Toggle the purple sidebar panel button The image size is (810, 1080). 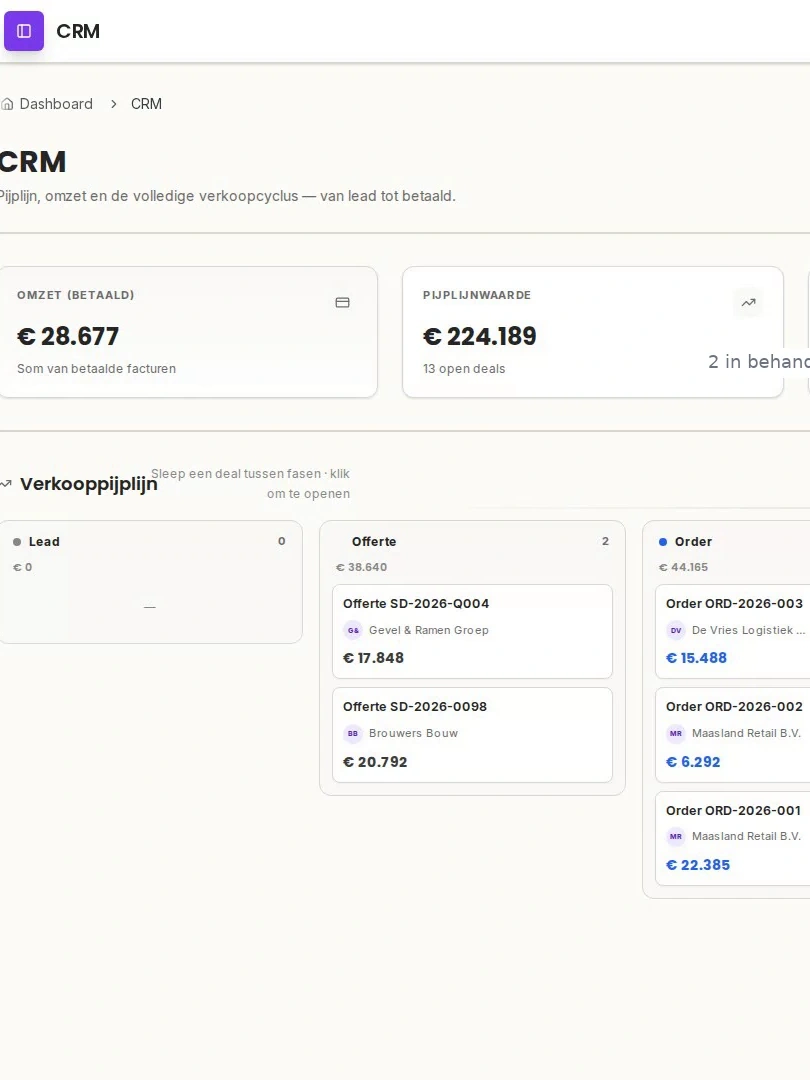(x=24, y=31)
